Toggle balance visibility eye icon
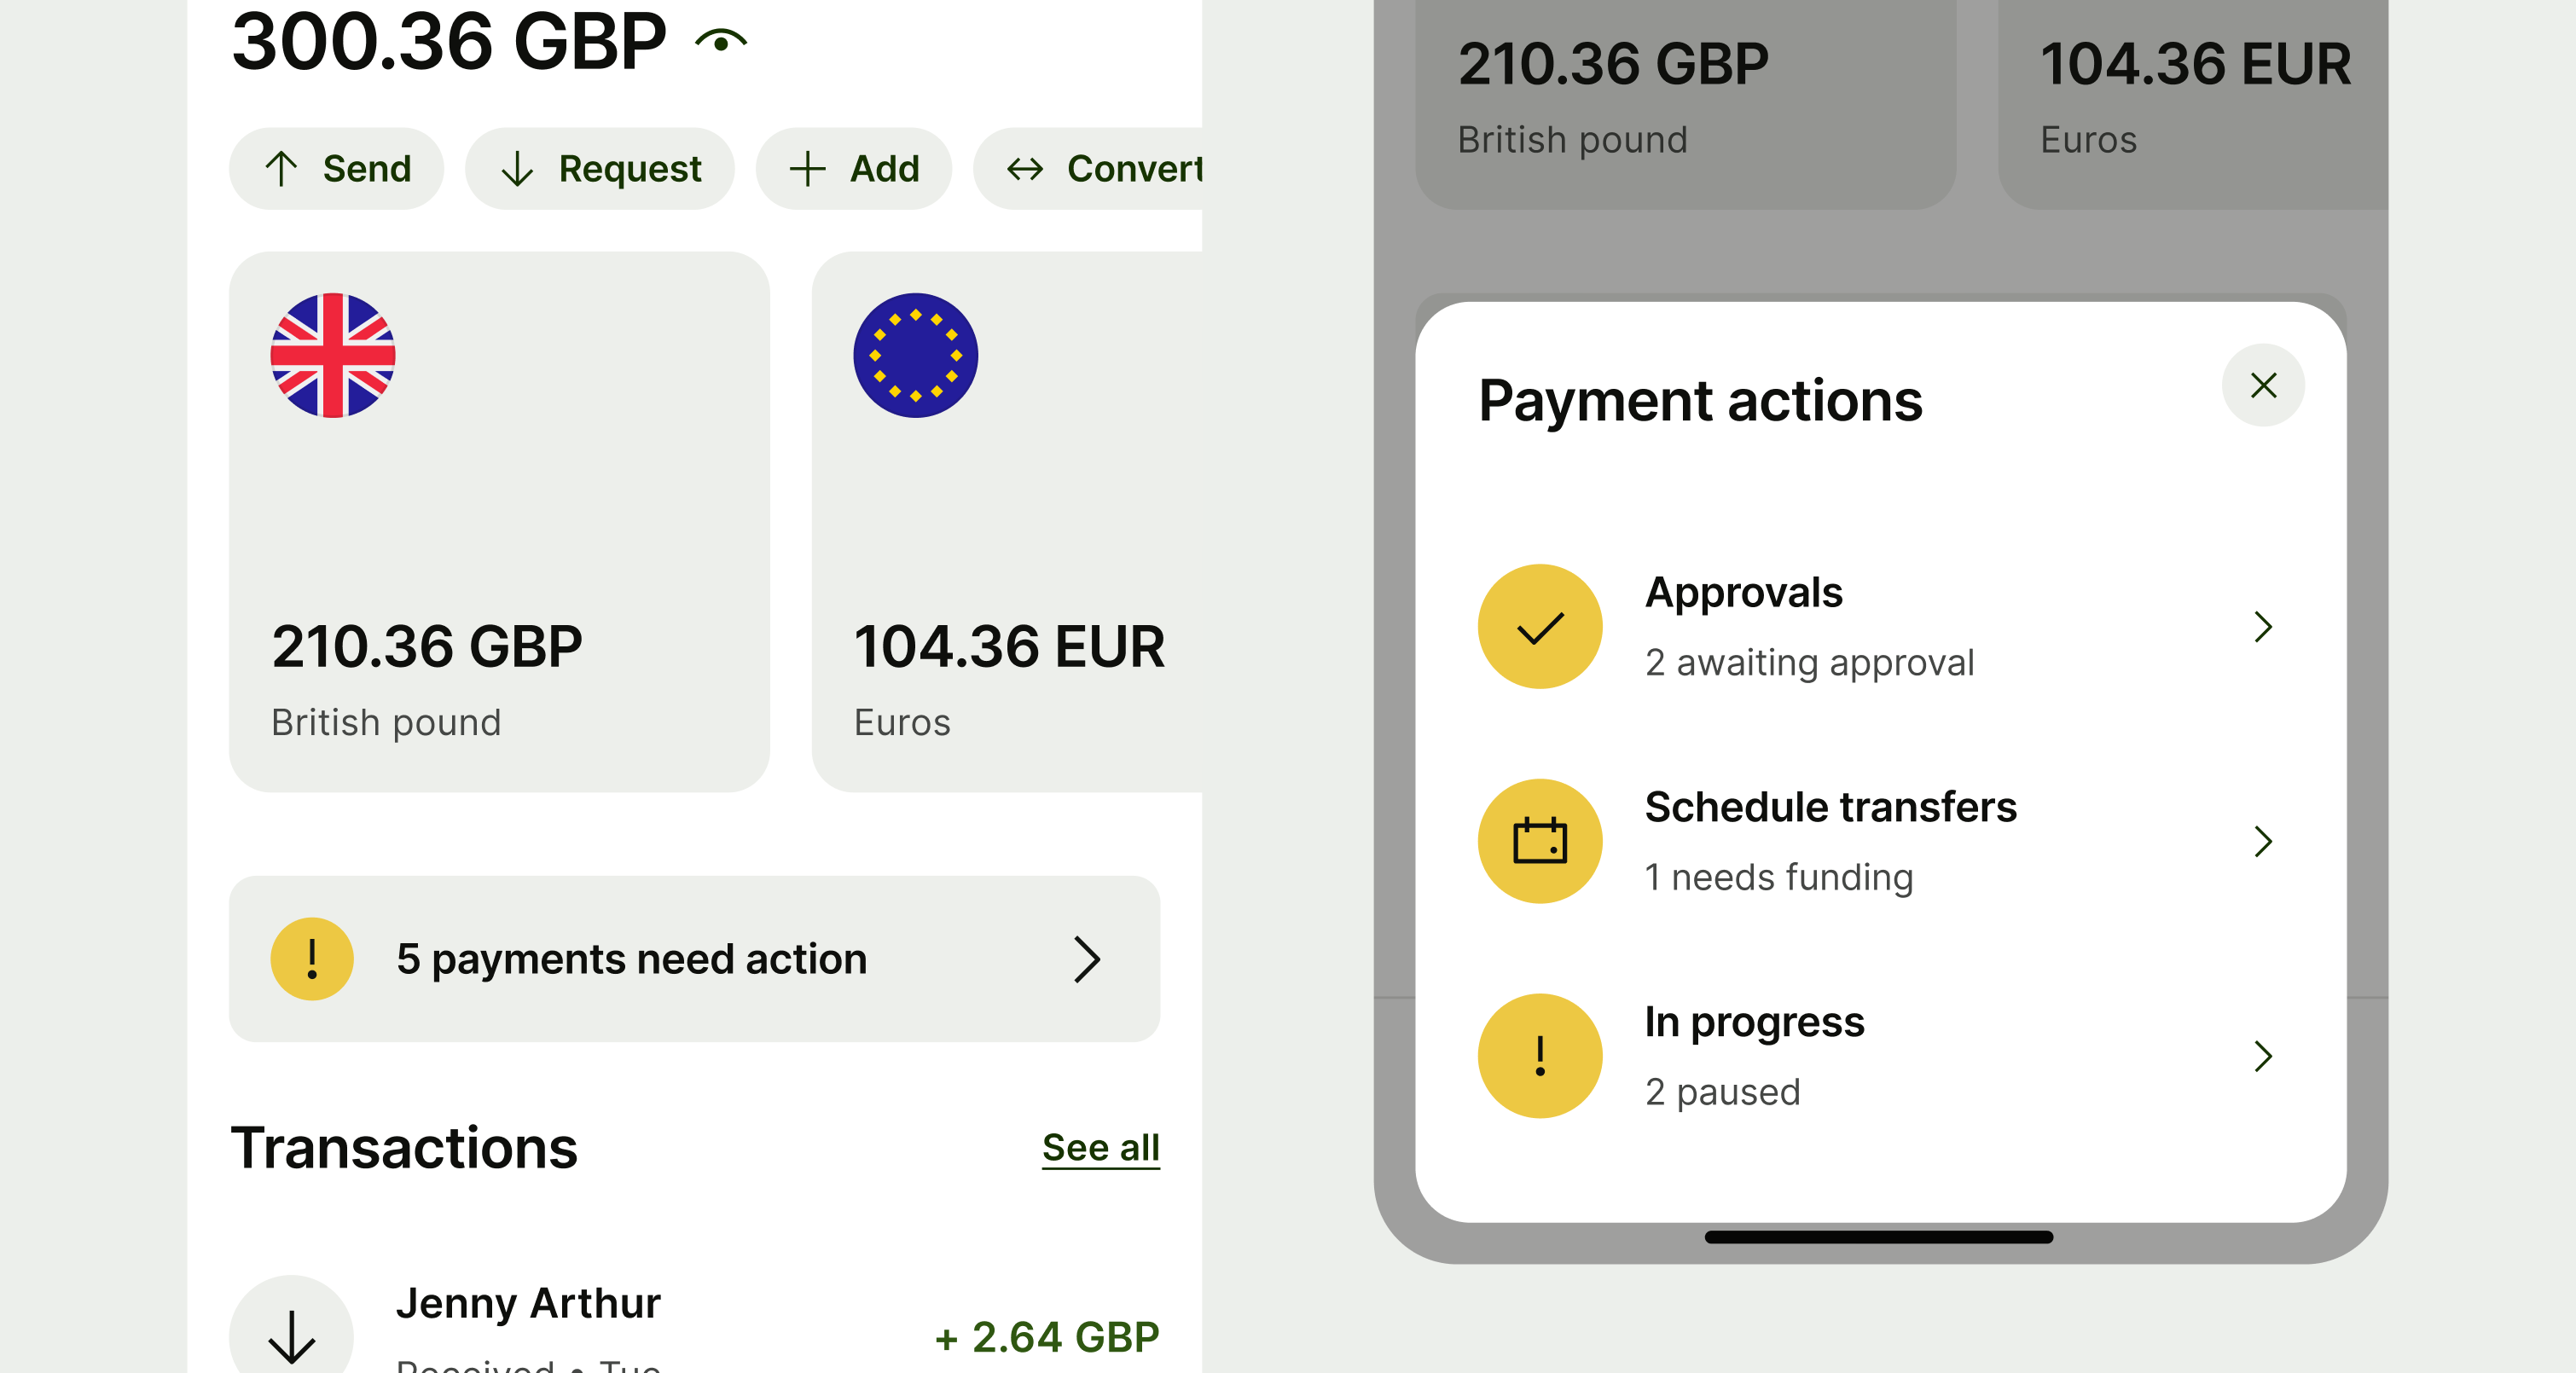This screenshot has height=1373, width=2576. tap(721, 42)
